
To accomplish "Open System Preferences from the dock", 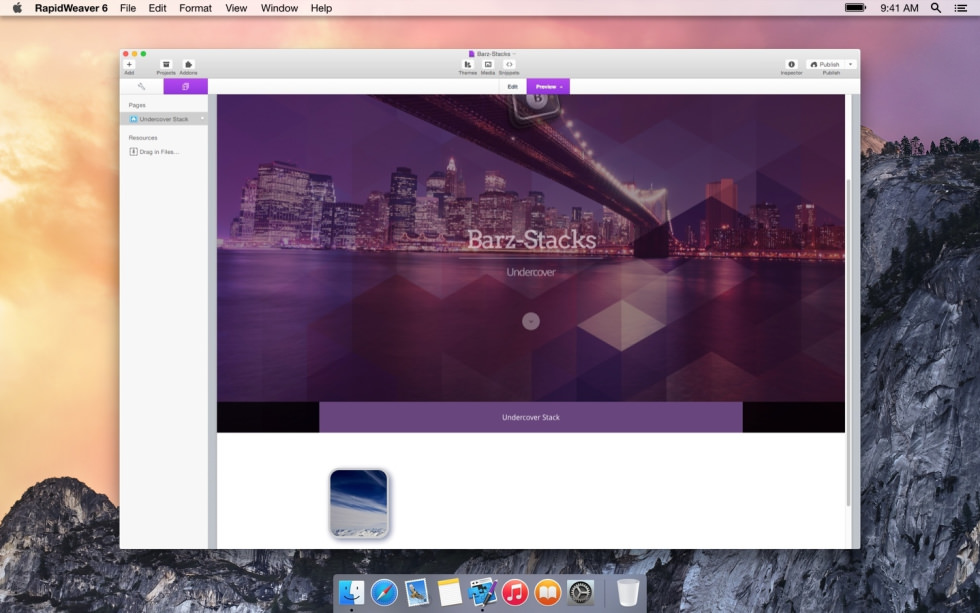I will click(x=581, y=592).
